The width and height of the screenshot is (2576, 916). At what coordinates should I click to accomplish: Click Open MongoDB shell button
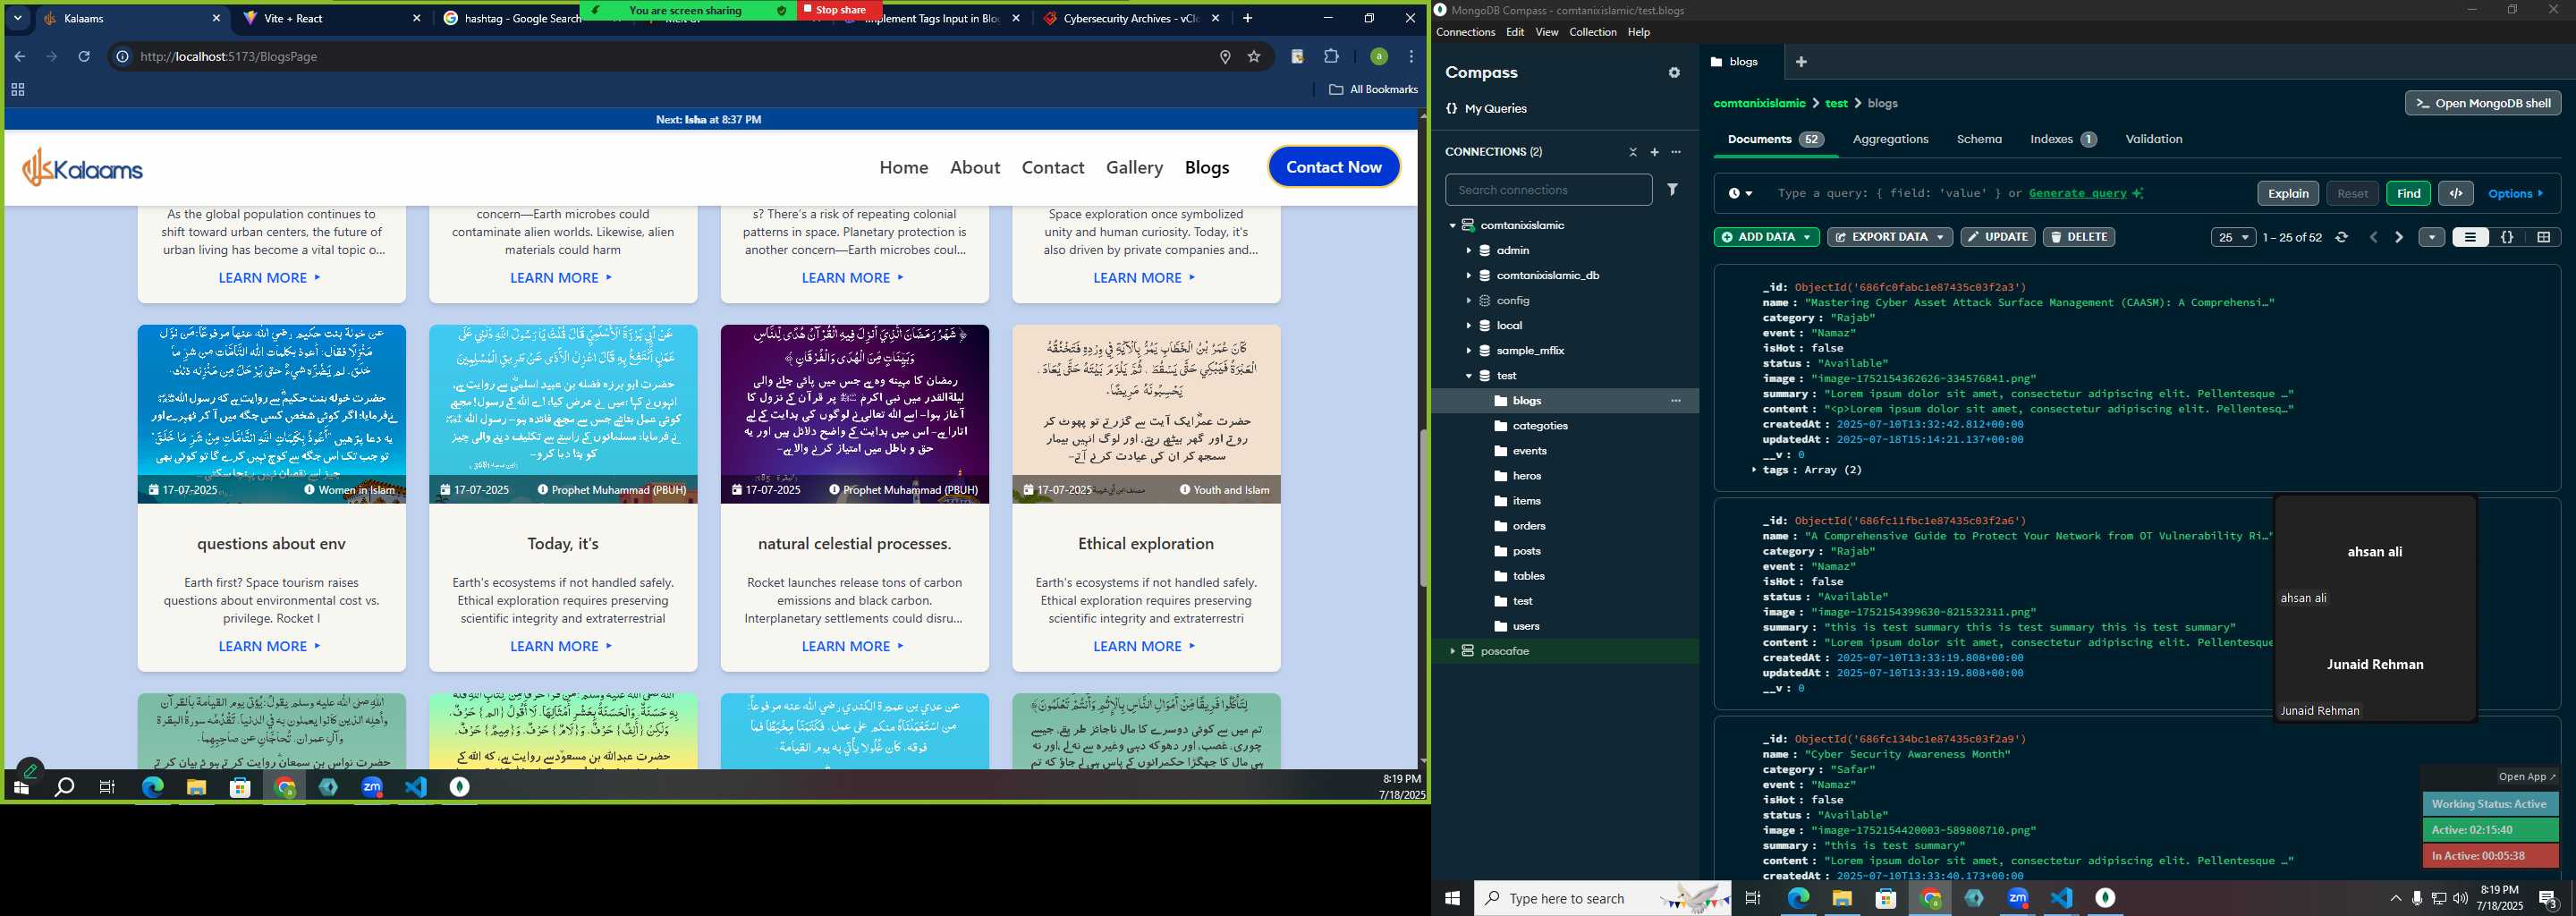click(2482, 103)
